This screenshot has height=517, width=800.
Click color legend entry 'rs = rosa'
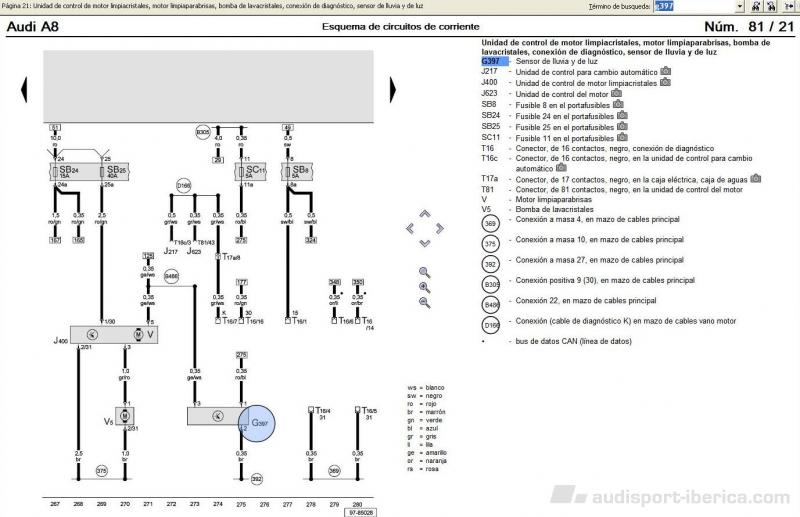[422, 469]
